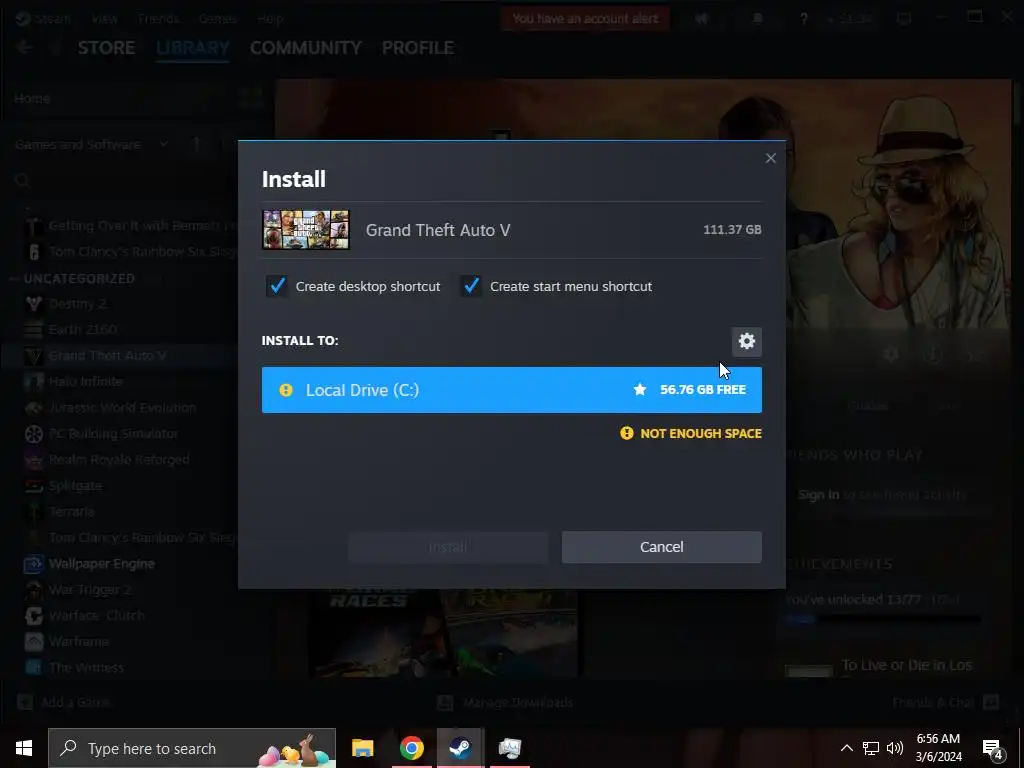Click the Steam logo icon in the menu bar
The height and width of the screenshot is (768, 1024).
coord(24,18)
